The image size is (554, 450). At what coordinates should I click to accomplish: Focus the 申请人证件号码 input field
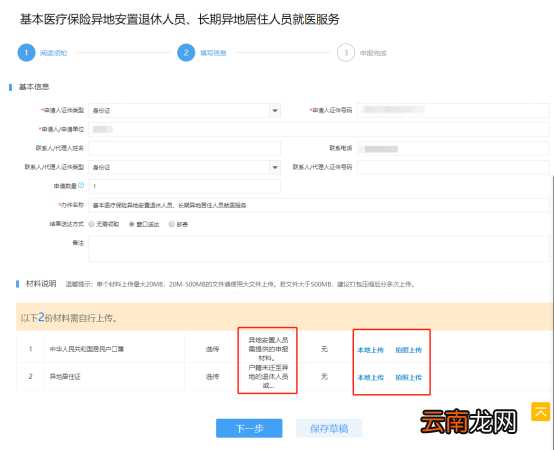coord(453,110)
